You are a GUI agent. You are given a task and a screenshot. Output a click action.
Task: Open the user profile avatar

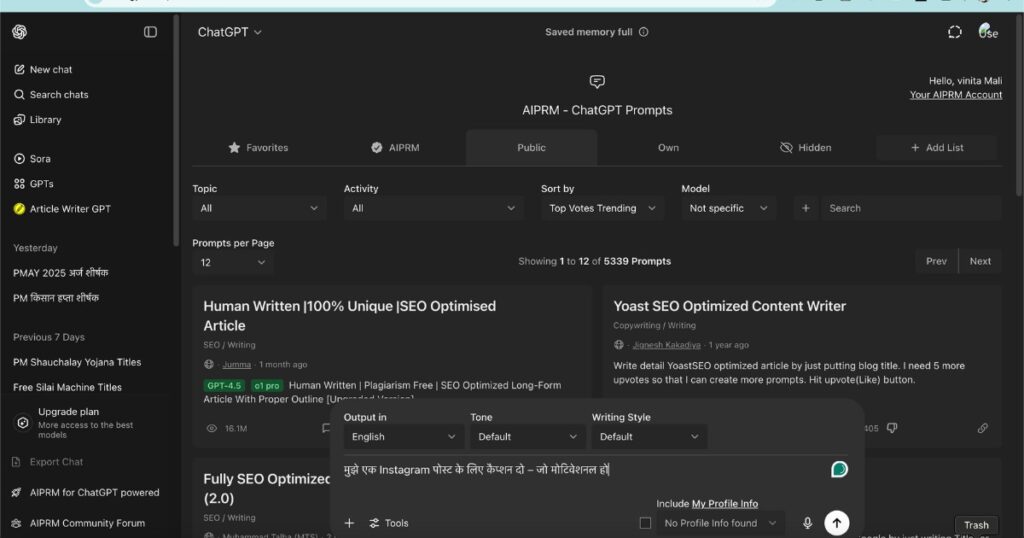[987, 31]
